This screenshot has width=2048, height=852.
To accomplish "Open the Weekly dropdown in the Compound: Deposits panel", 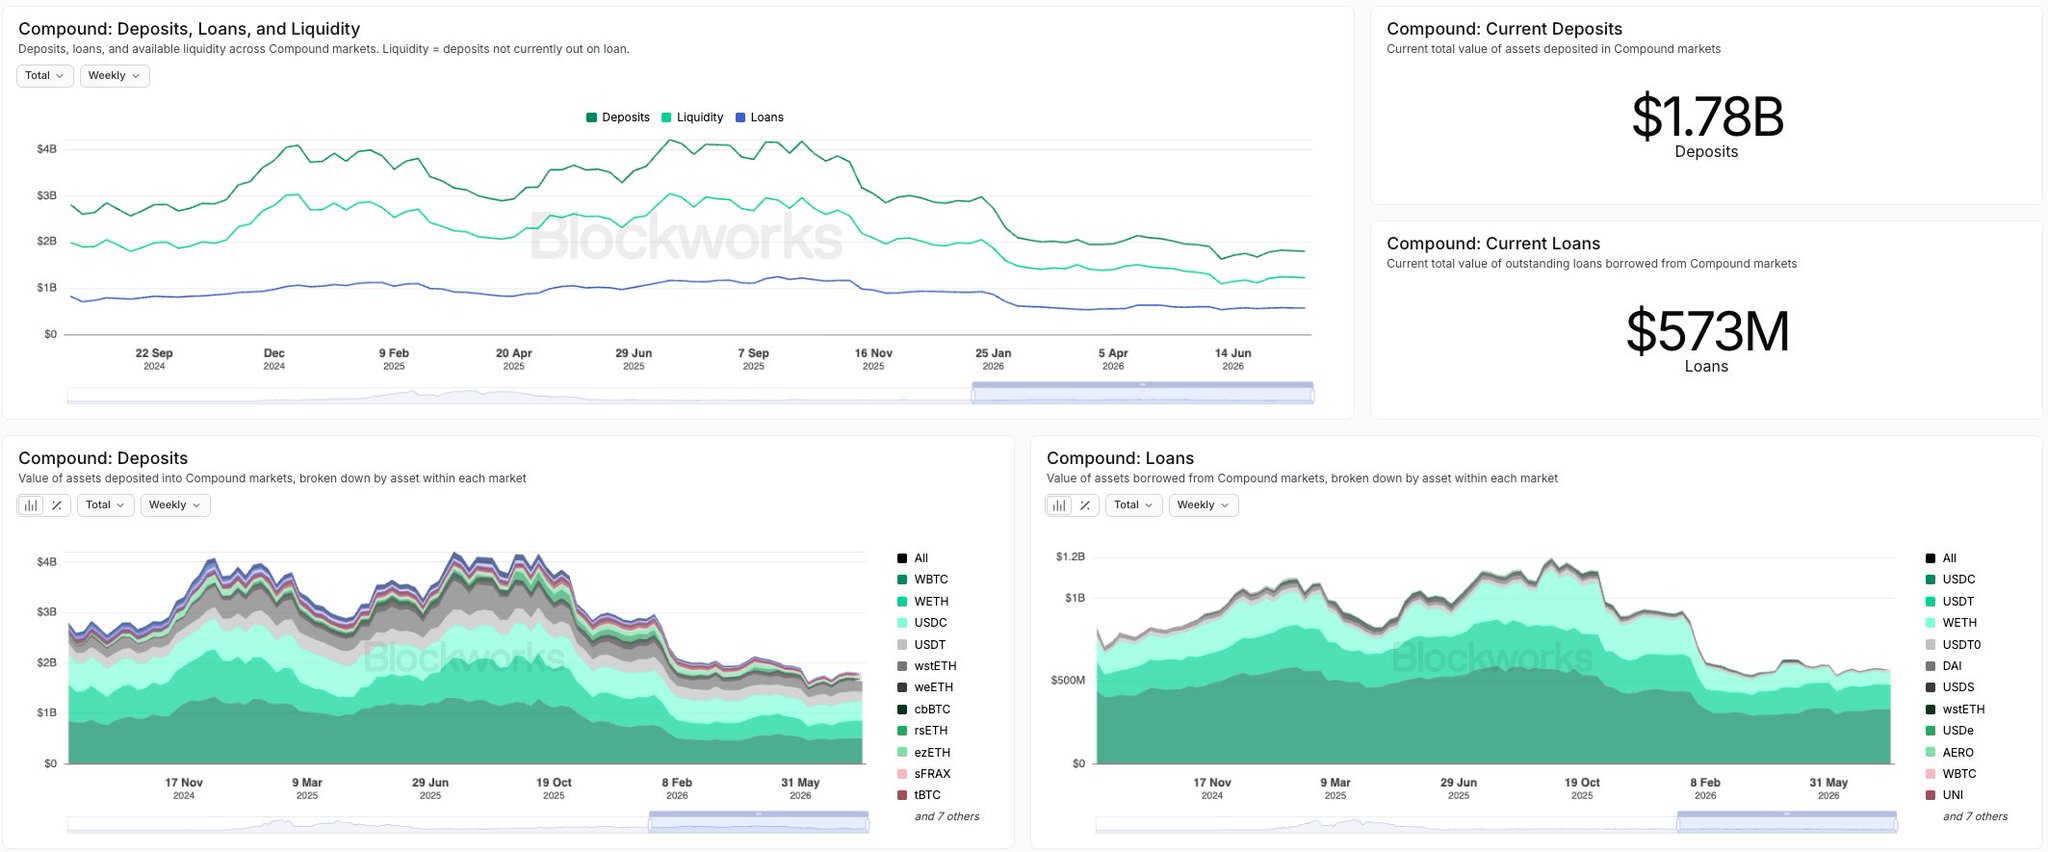I will coord(175,505).
